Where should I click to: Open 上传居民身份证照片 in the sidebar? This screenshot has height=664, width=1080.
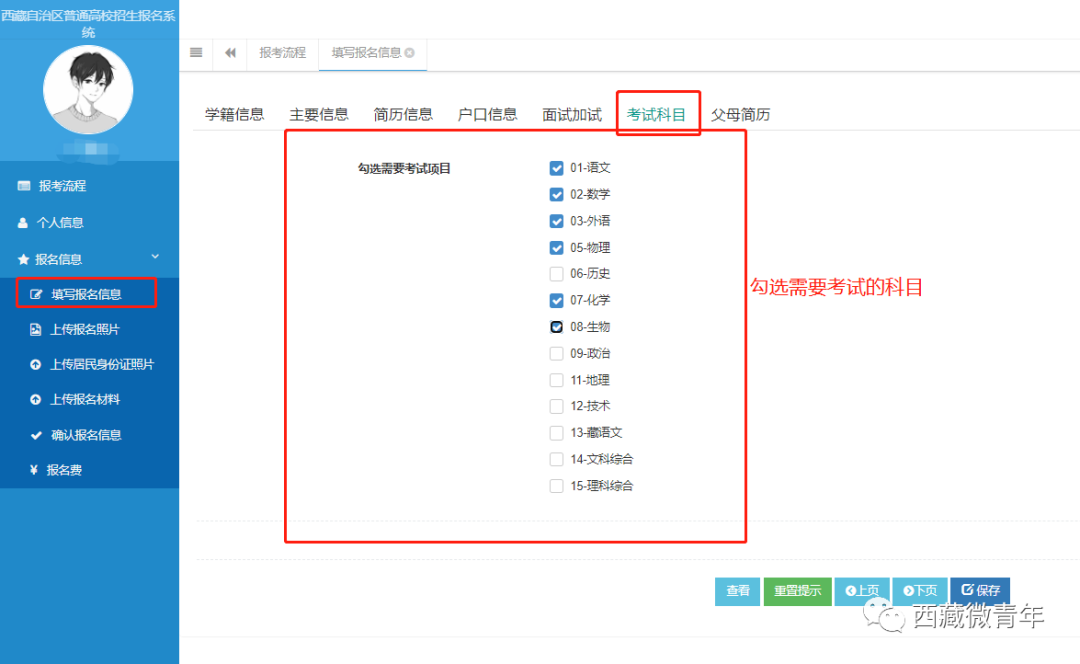click(101, 365)
